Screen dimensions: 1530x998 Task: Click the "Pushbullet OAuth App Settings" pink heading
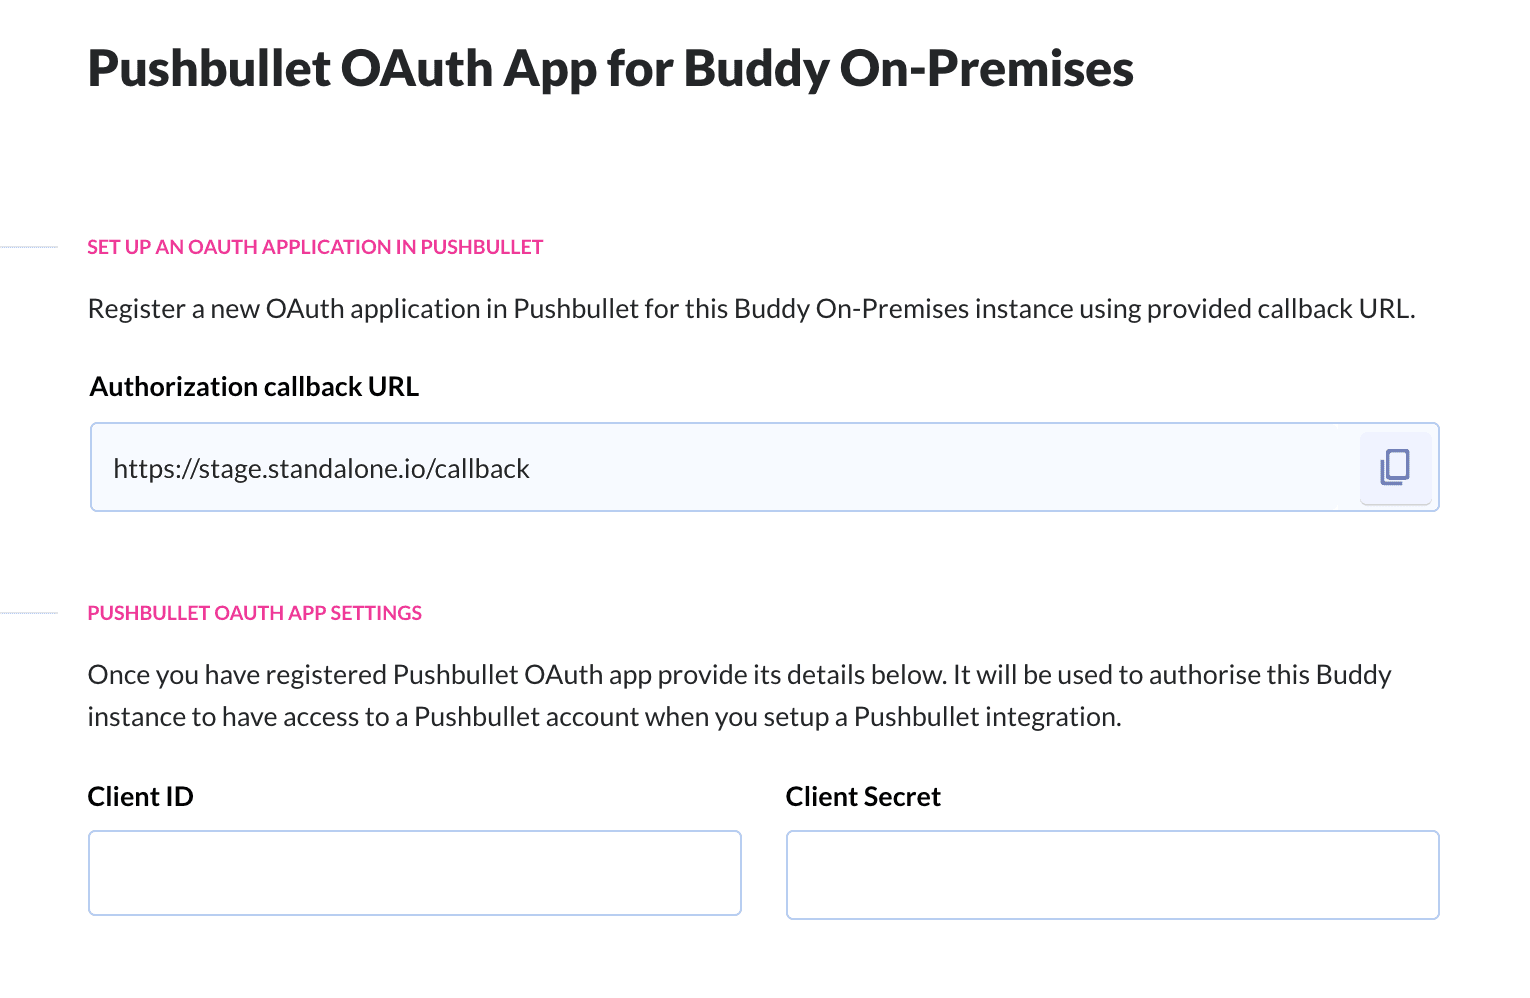[254, 613]
